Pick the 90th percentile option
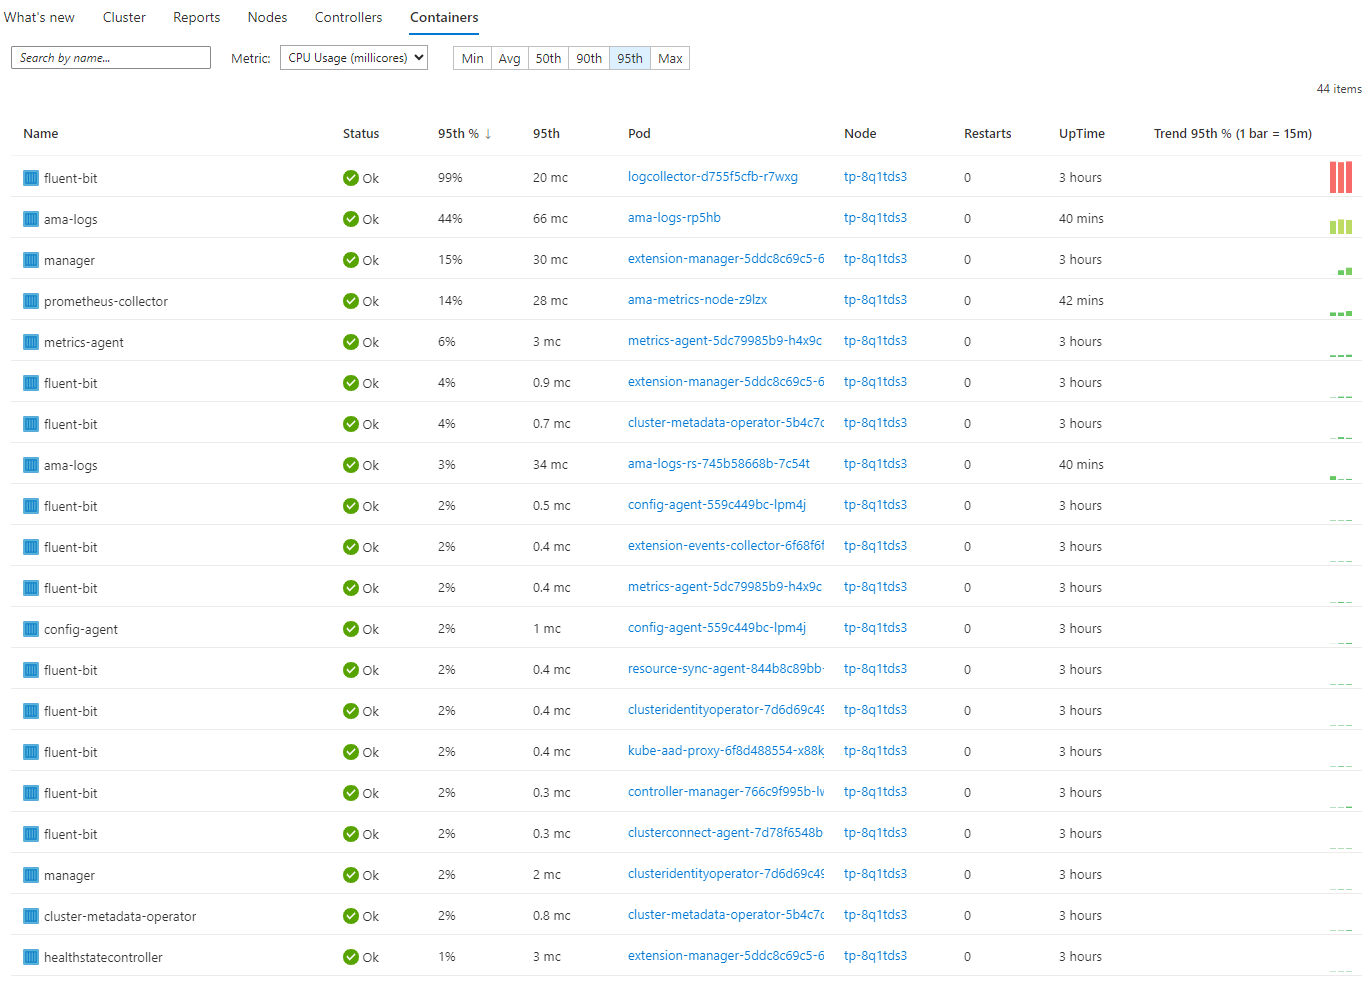Screen dimensions: 1369x986 click(589, 58)
